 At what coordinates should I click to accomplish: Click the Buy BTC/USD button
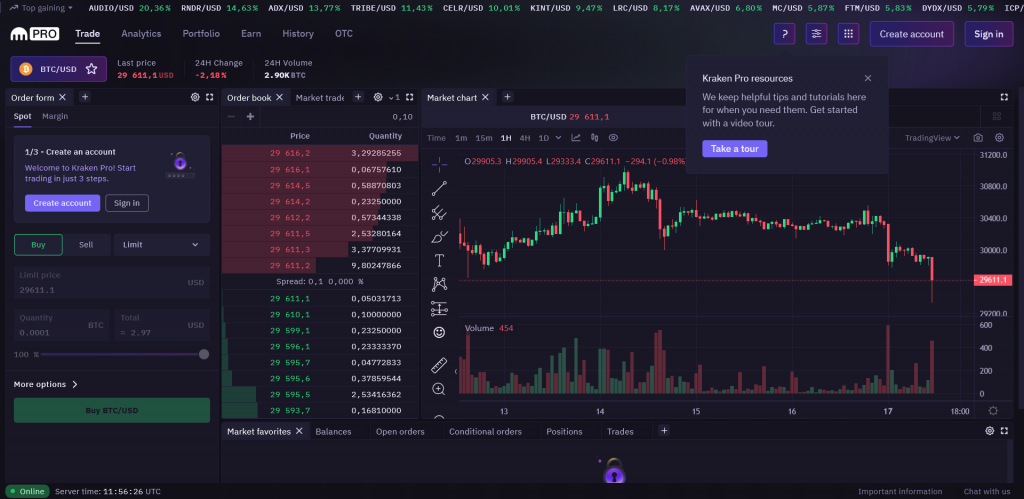click(112, 410)
